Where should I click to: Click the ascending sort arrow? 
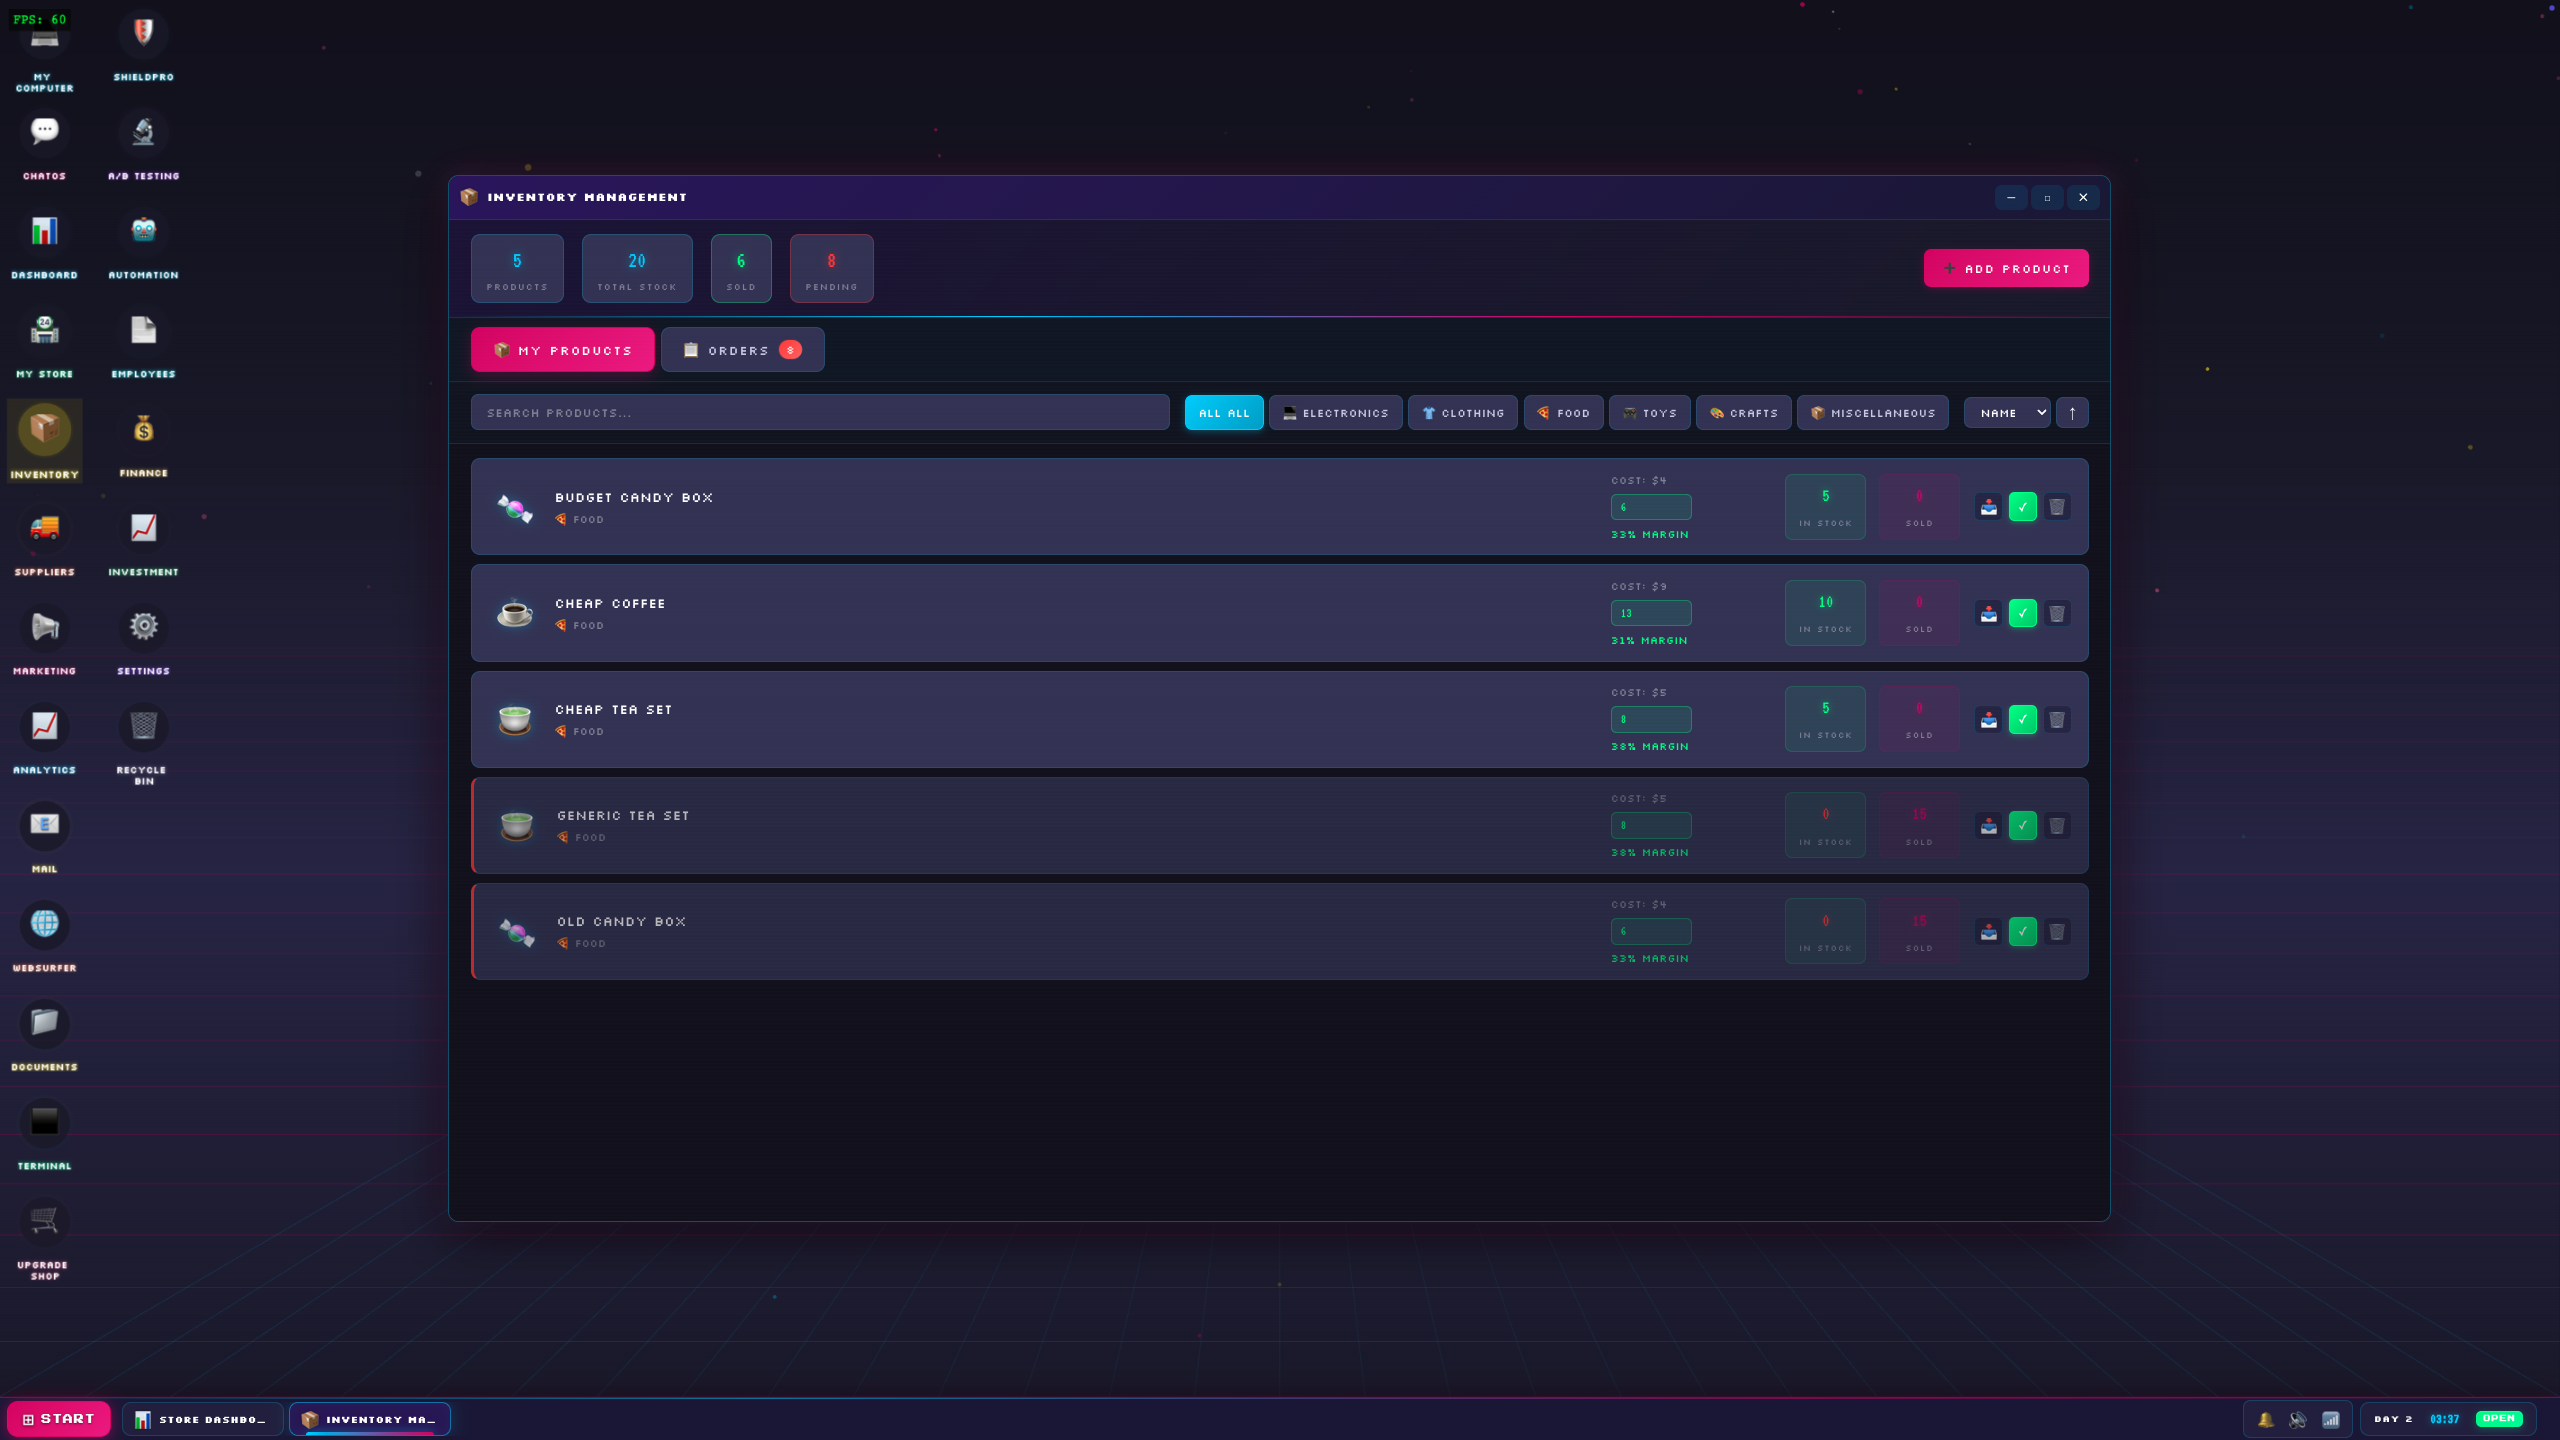2072,412
